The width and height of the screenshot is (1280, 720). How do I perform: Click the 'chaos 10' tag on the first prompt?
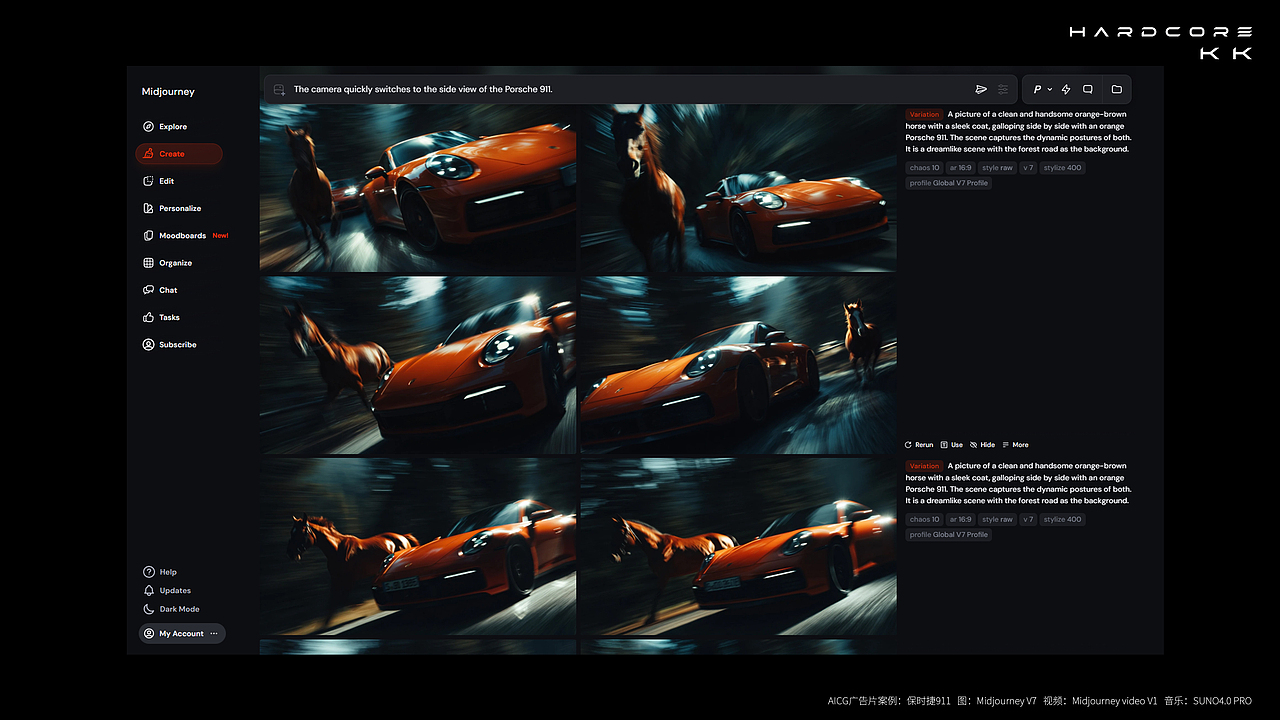[x=925, y=168]
